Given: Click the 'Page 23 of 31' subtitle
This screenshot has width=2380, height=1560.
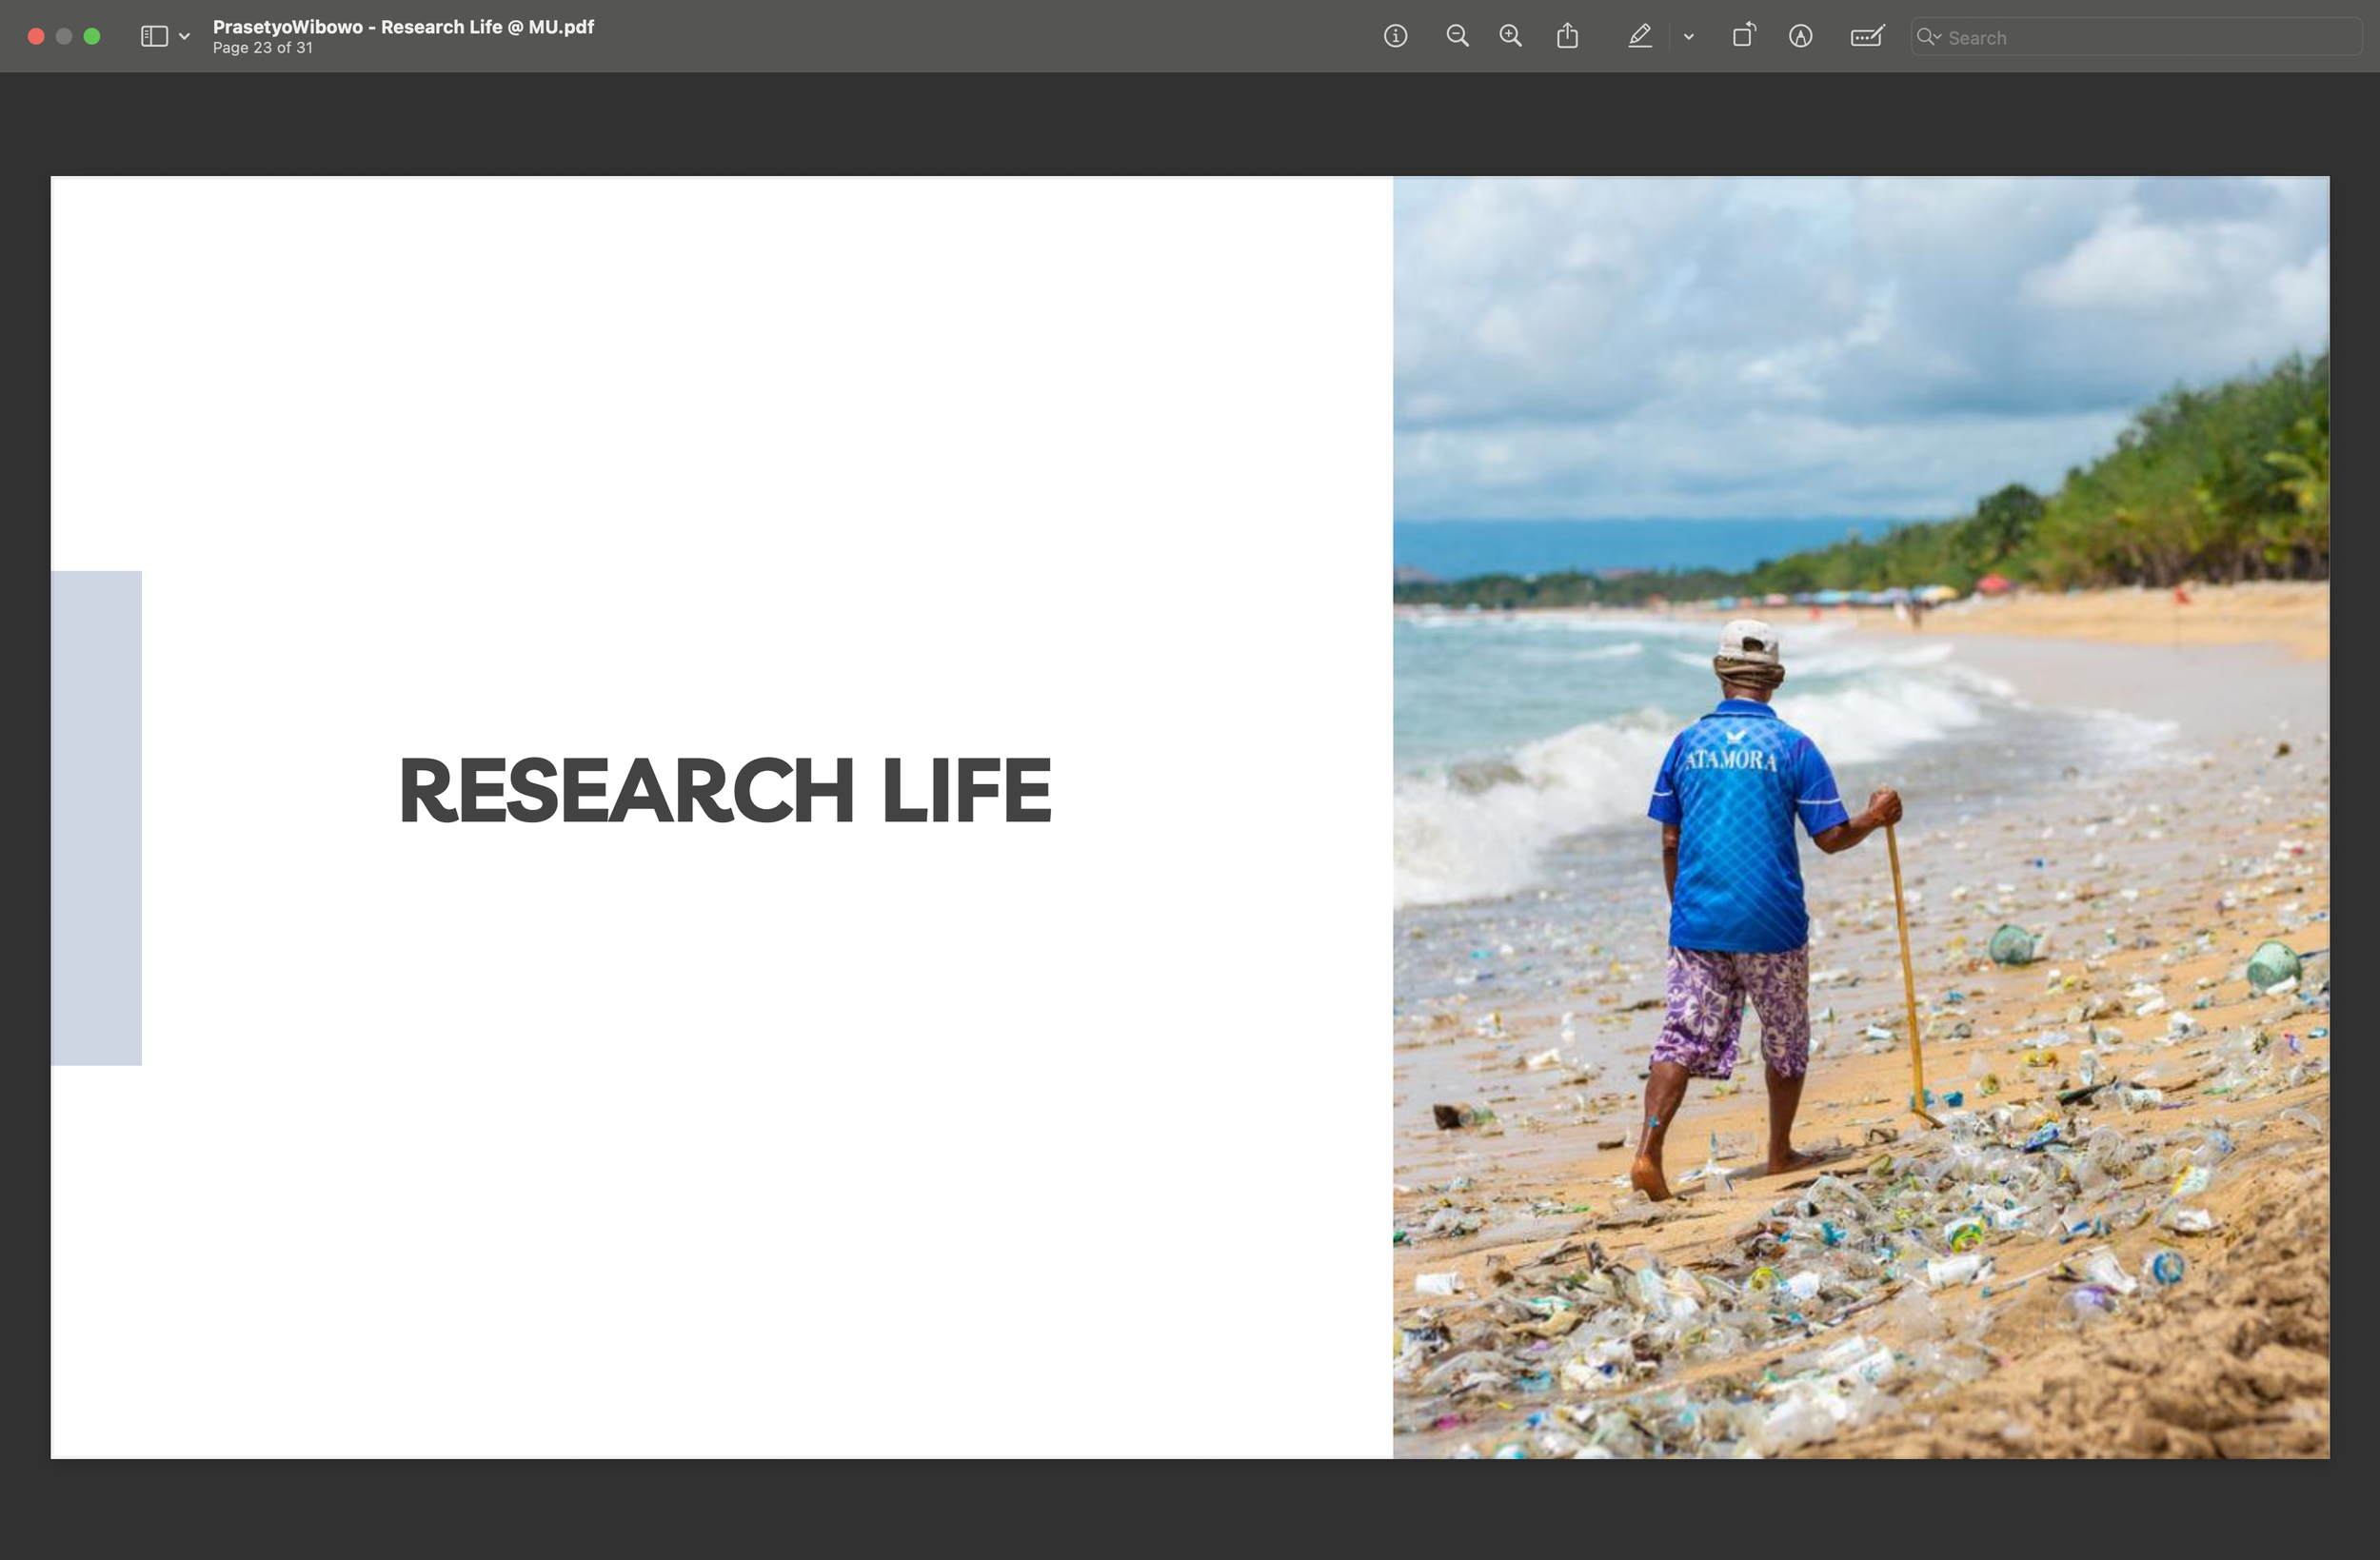Looking at the screenshot, I should point(262,48).
